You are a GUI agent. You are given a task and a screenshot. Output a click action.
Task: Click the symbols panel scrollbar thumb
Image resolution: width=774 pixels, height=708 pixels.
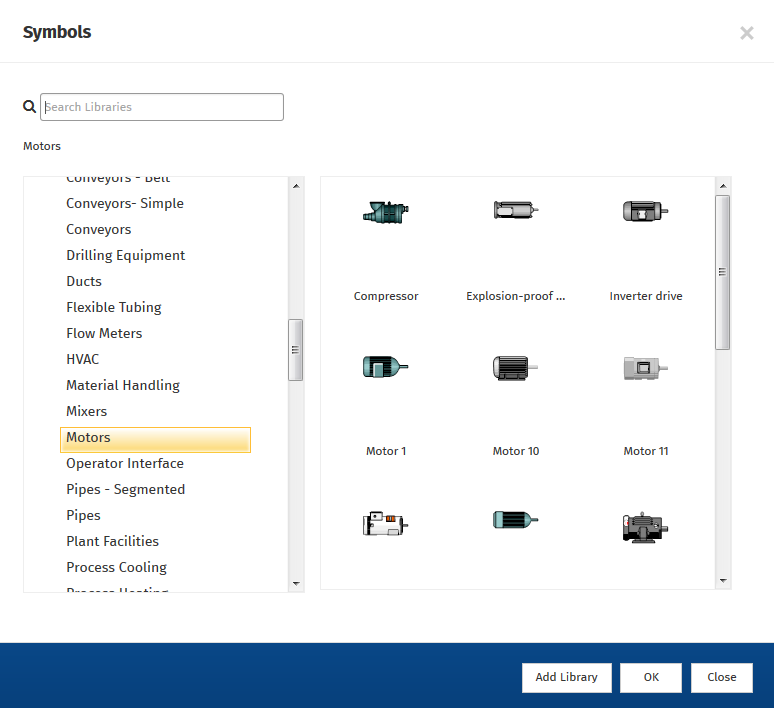tap(723, 272)
